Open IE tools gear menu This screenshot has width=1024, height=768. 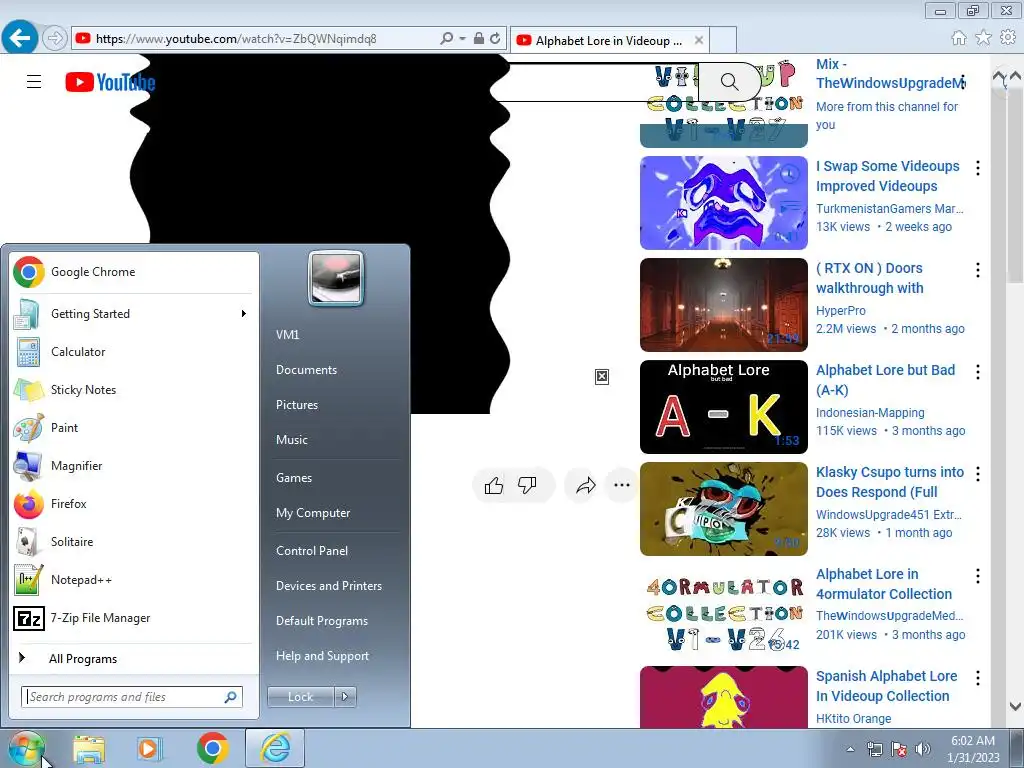pyautogui.click(x=1008, y=38)
